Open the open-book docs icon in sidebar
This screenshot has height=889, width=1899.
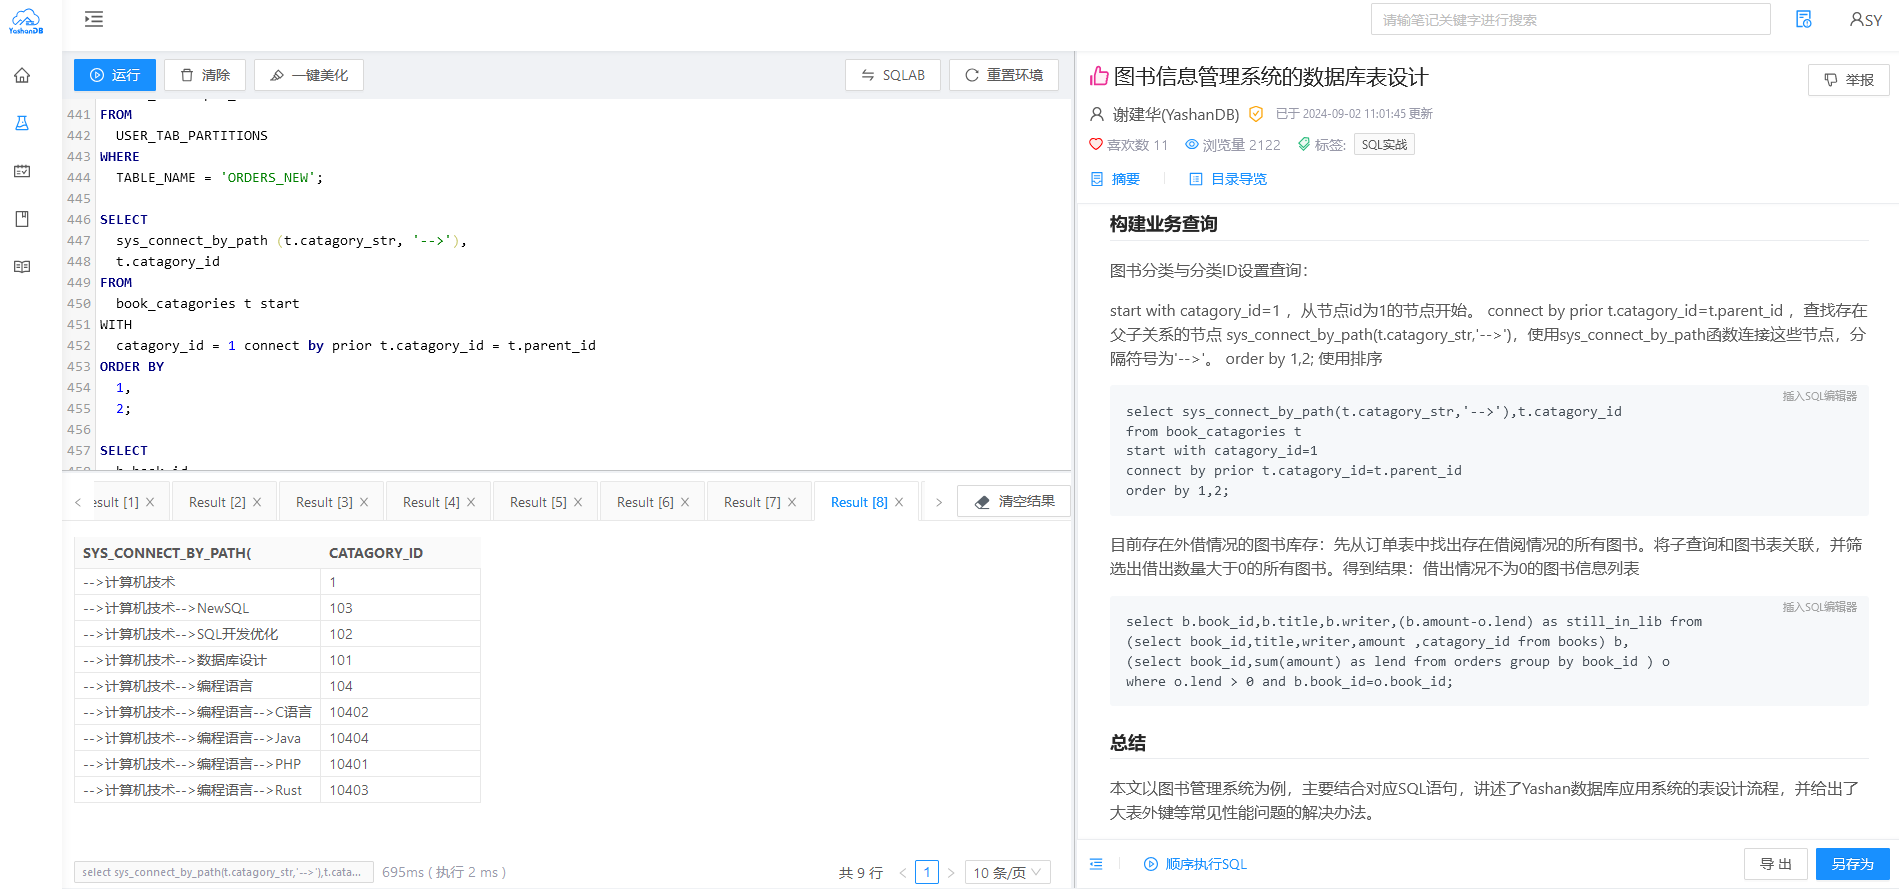pos(22,267)
